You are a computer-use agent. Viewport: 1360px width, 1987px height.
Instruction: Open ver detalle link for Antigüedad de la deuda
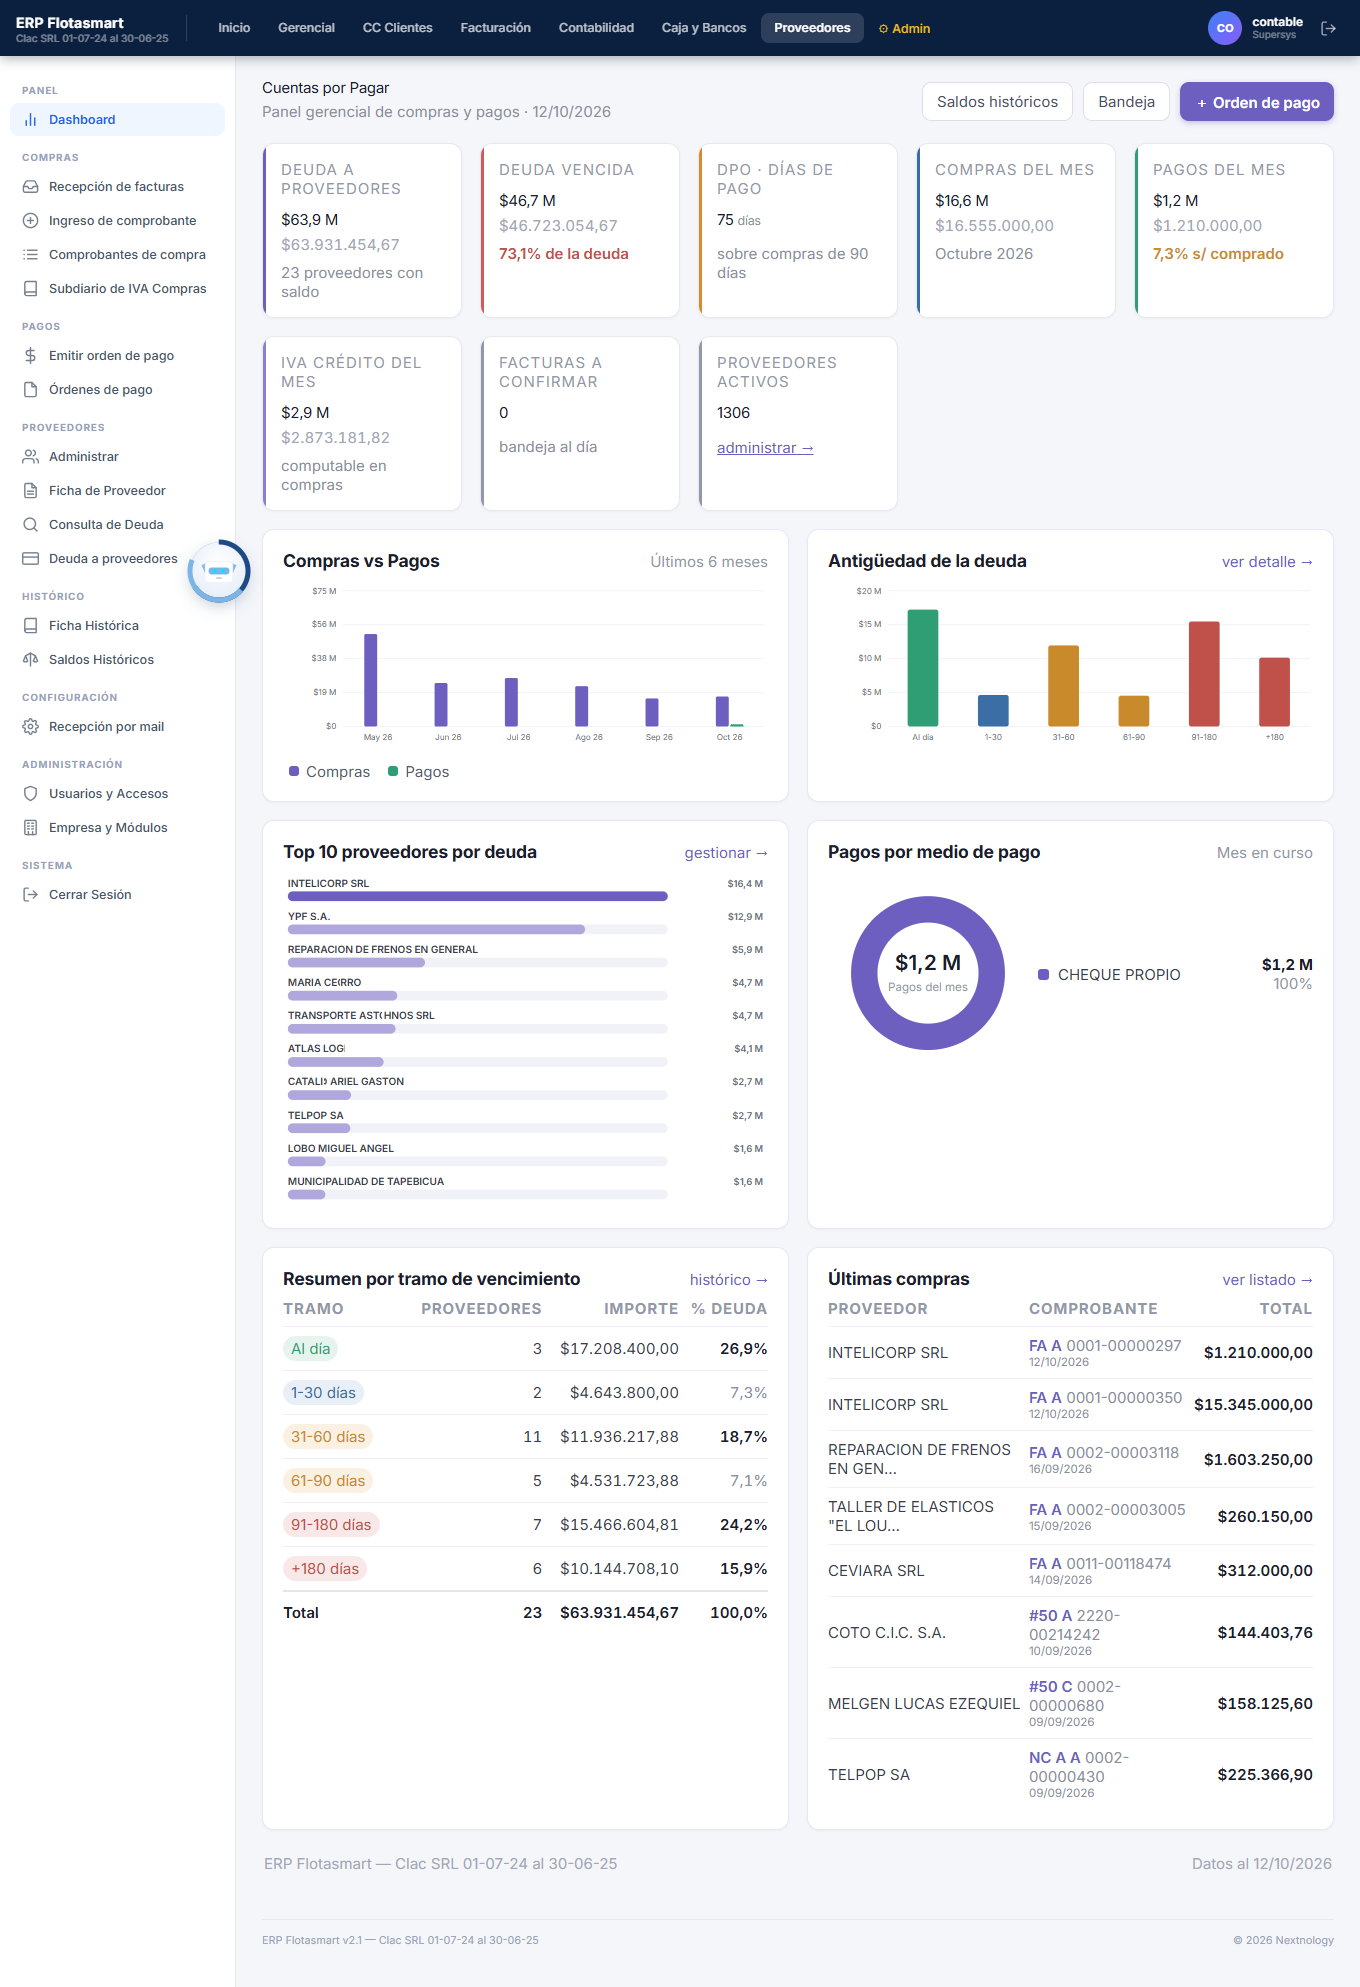coord(1267,562)
